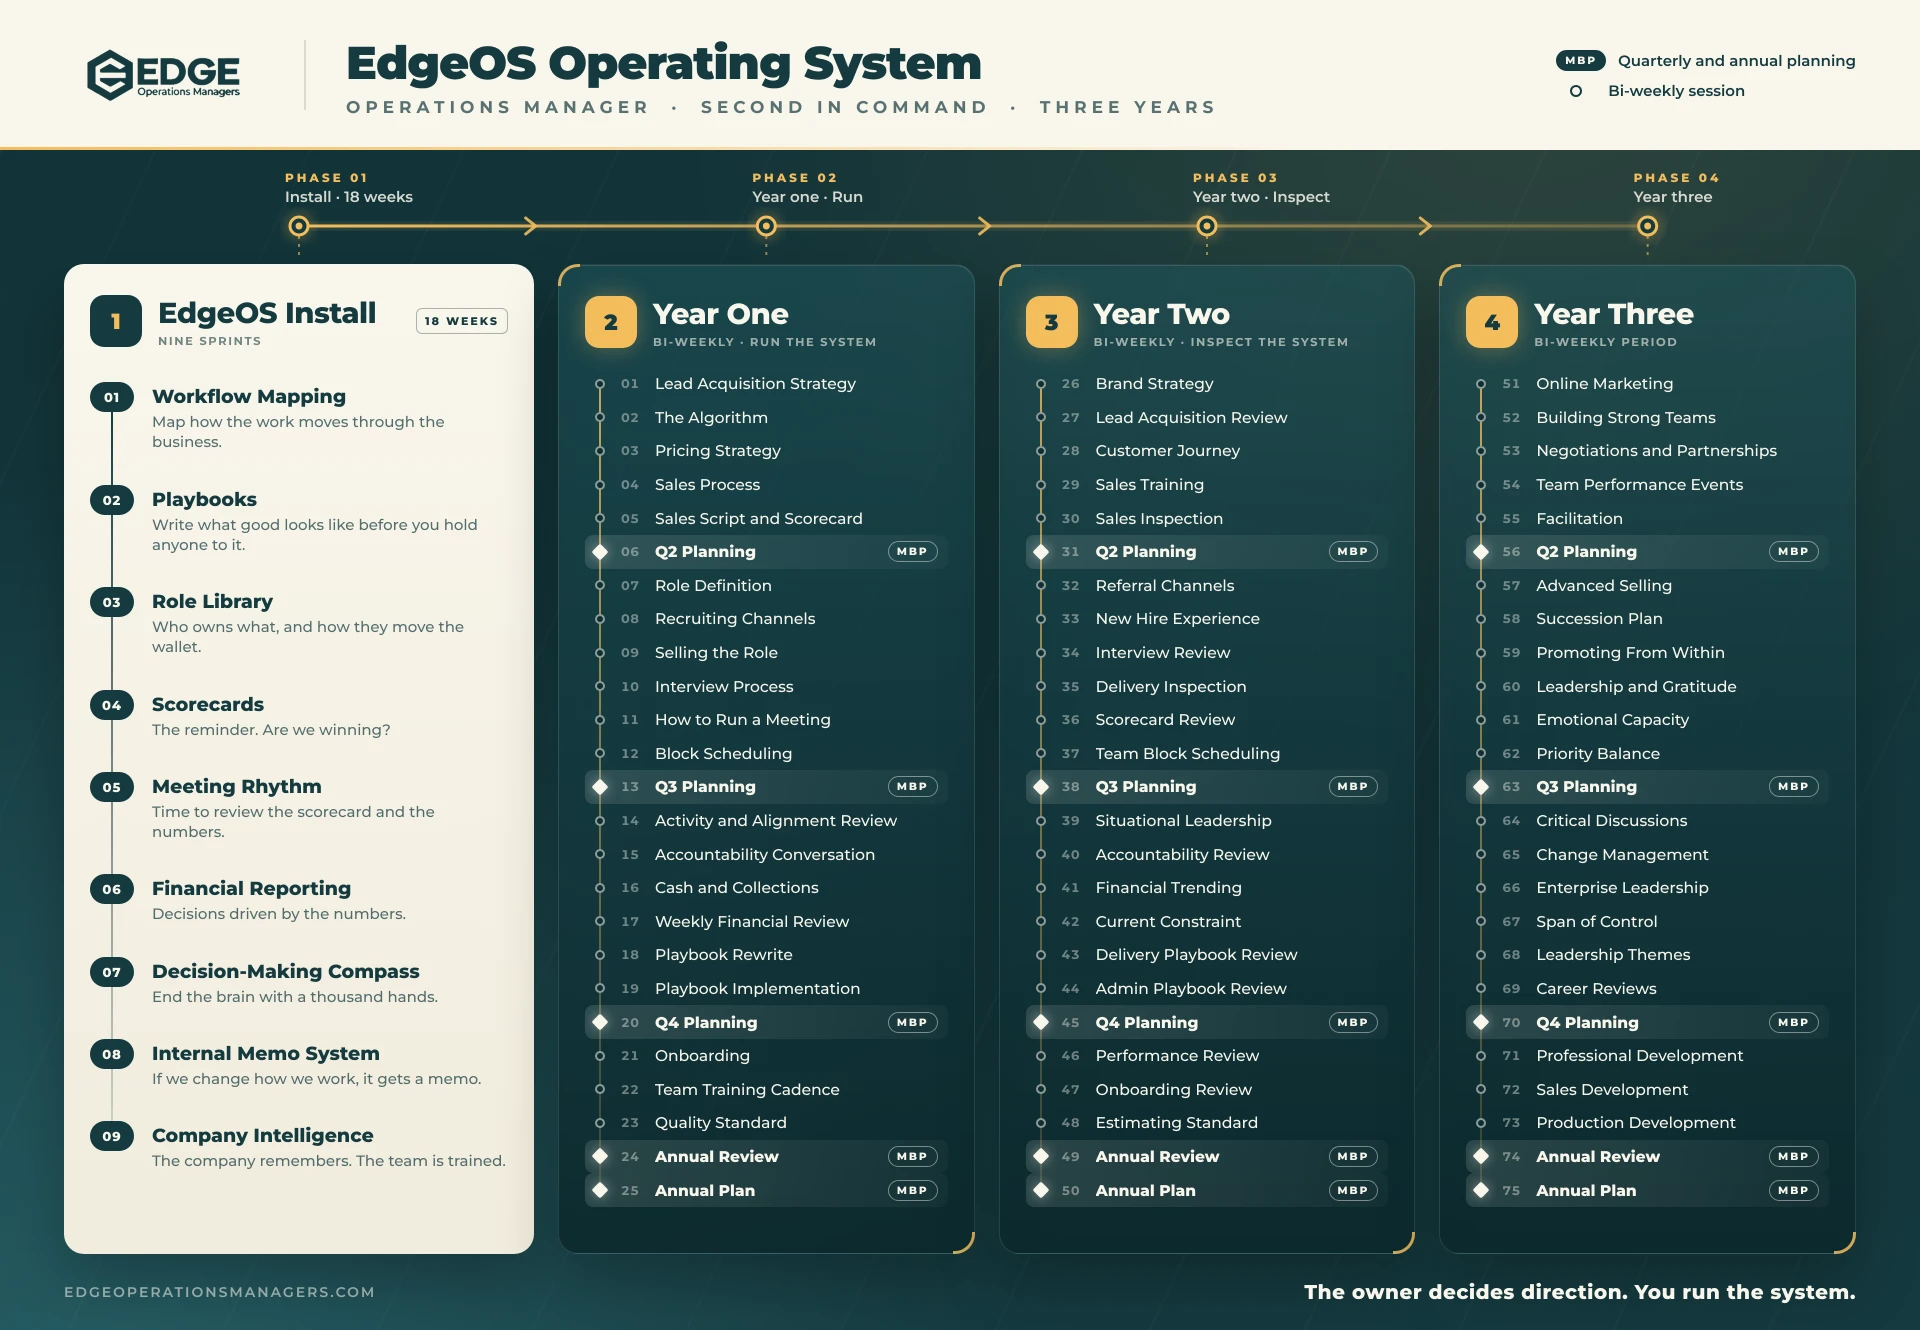Click the Phase 01 timeline marker

click(298, 226)
